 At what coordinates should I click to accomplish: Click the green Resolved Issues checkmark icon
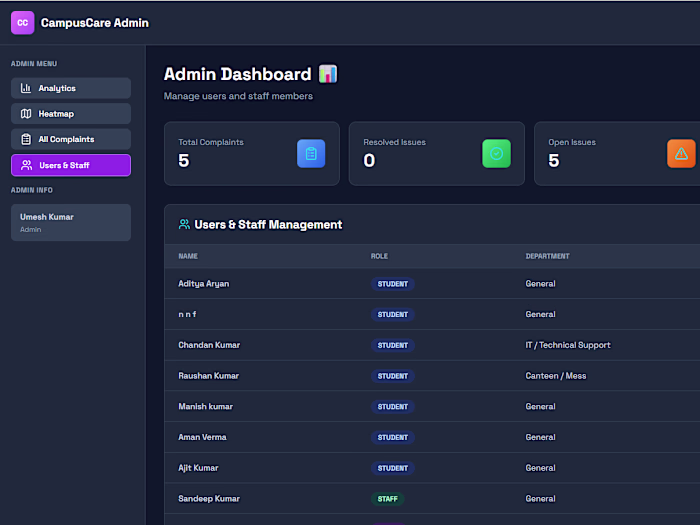[x=496, y=154]
